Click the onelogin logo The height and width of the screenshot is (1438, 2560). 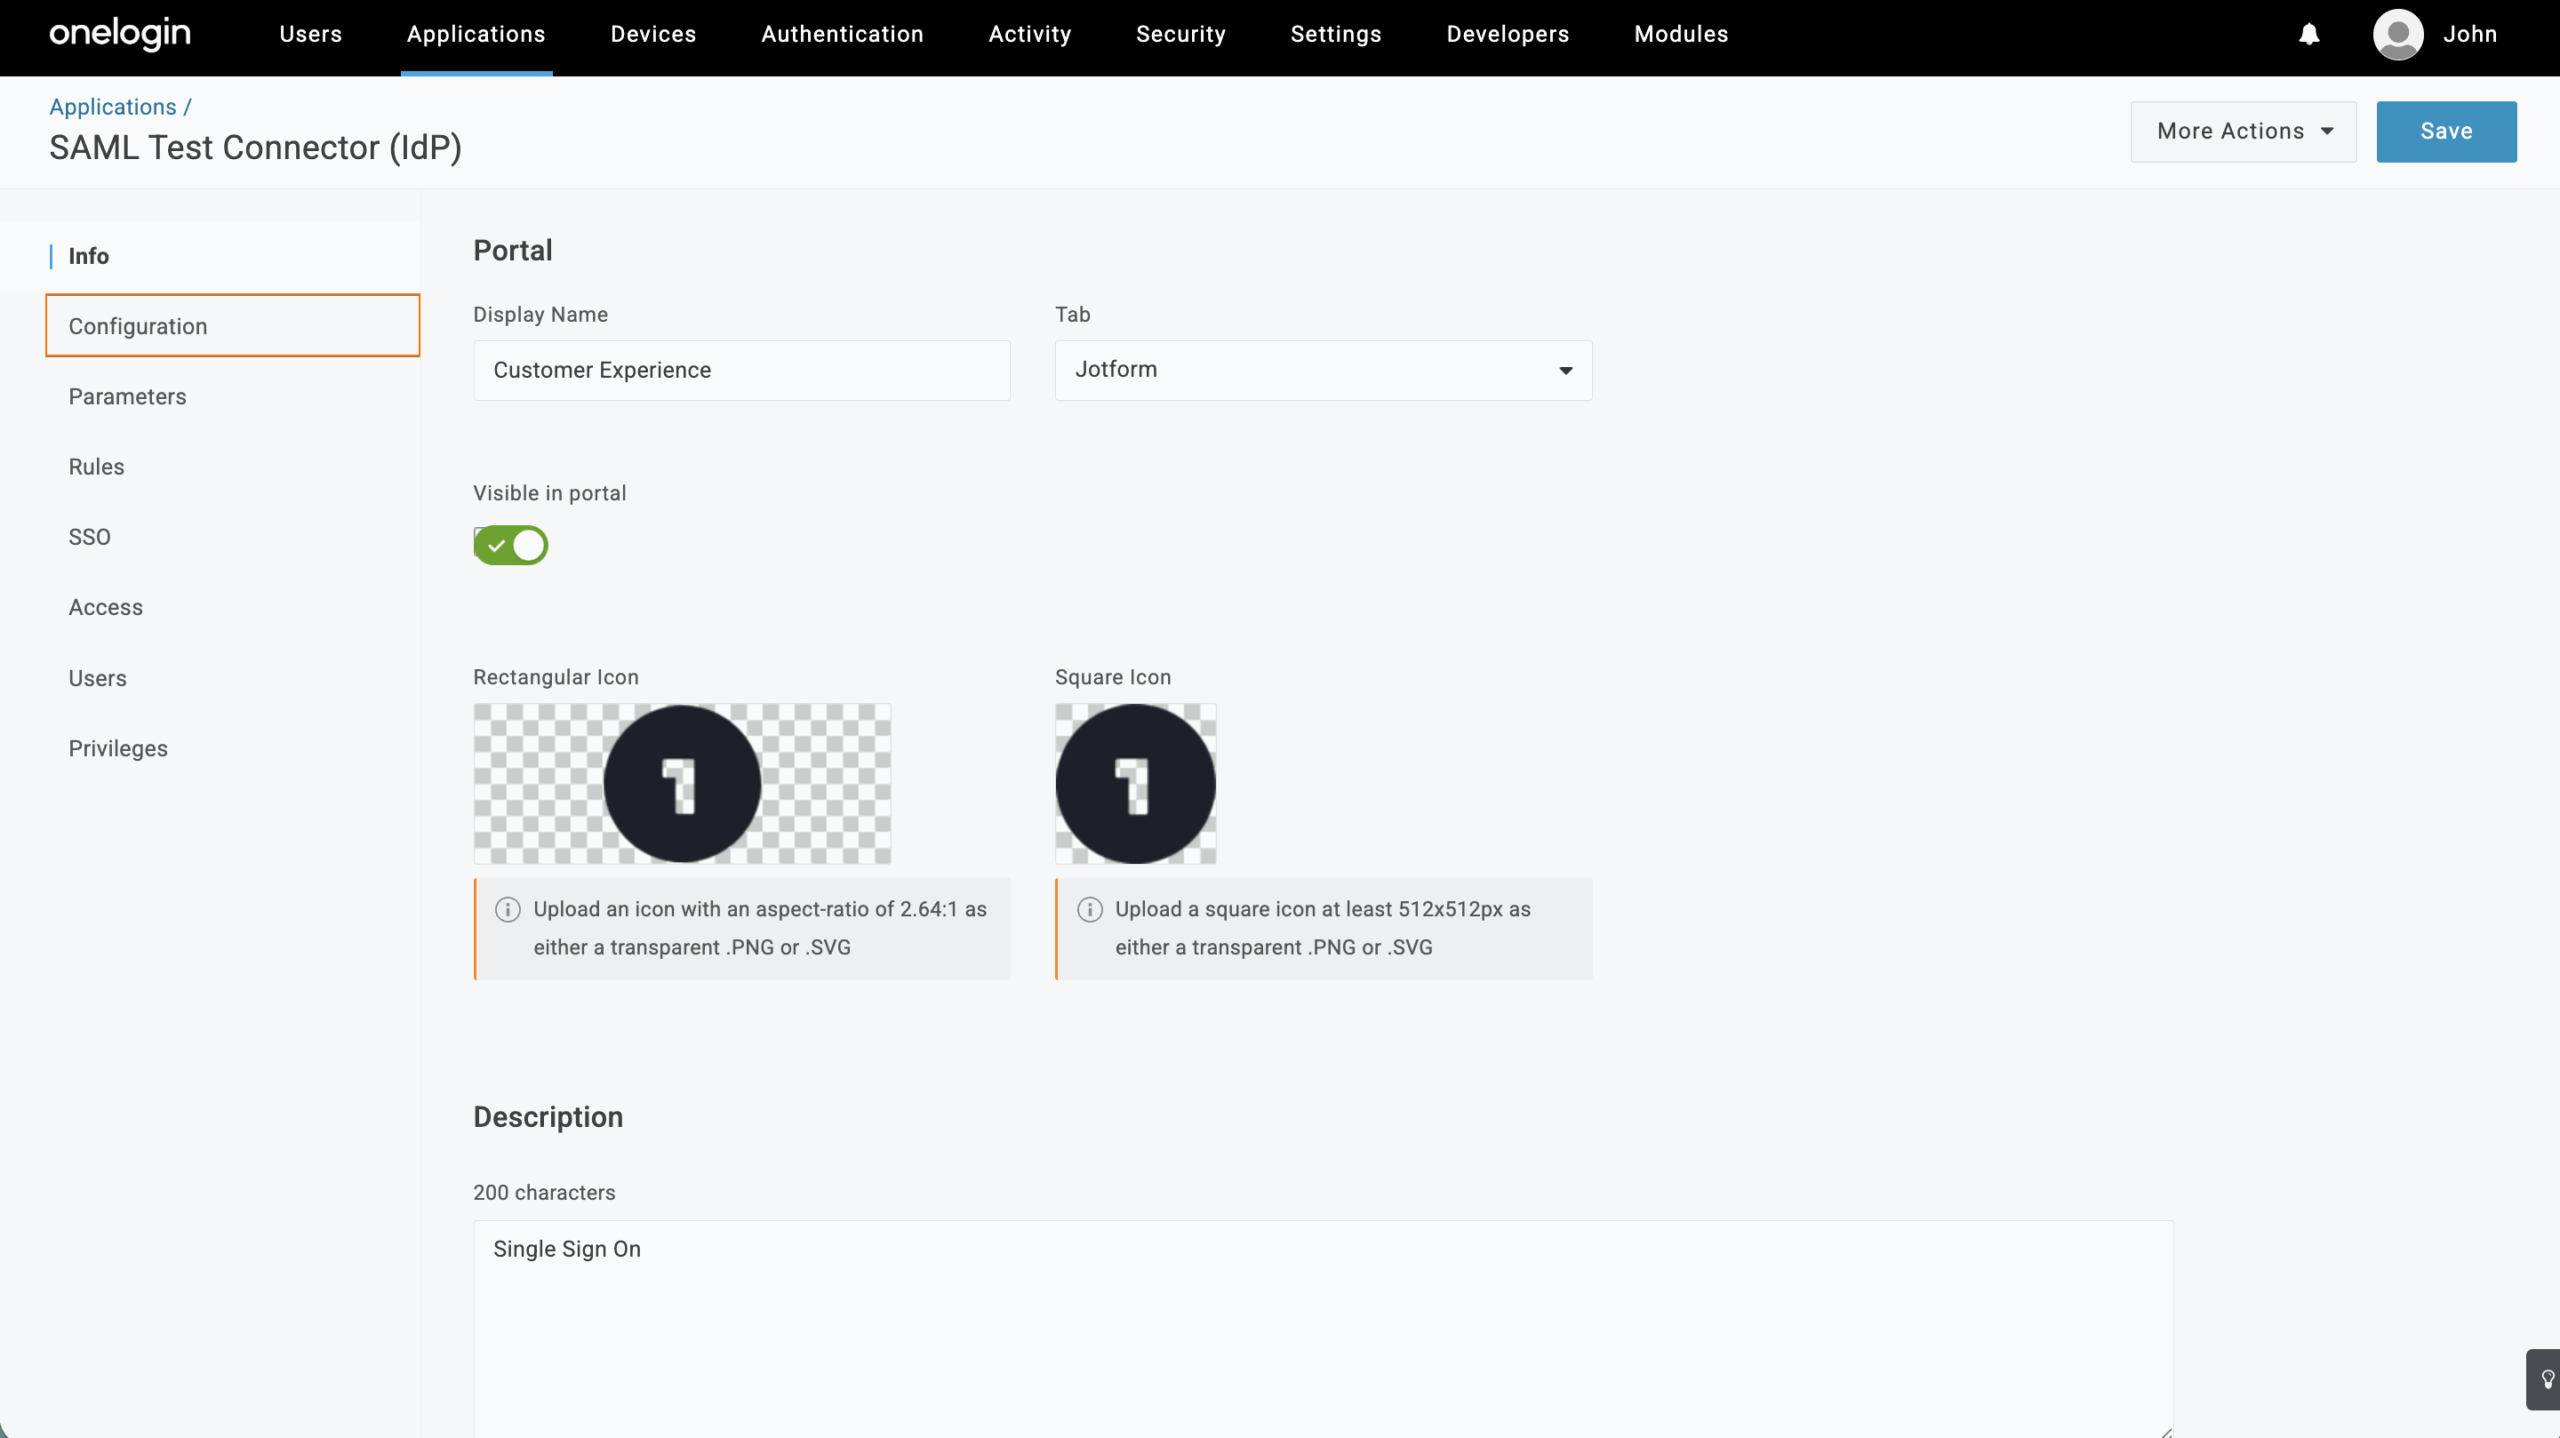coord(119,34)
